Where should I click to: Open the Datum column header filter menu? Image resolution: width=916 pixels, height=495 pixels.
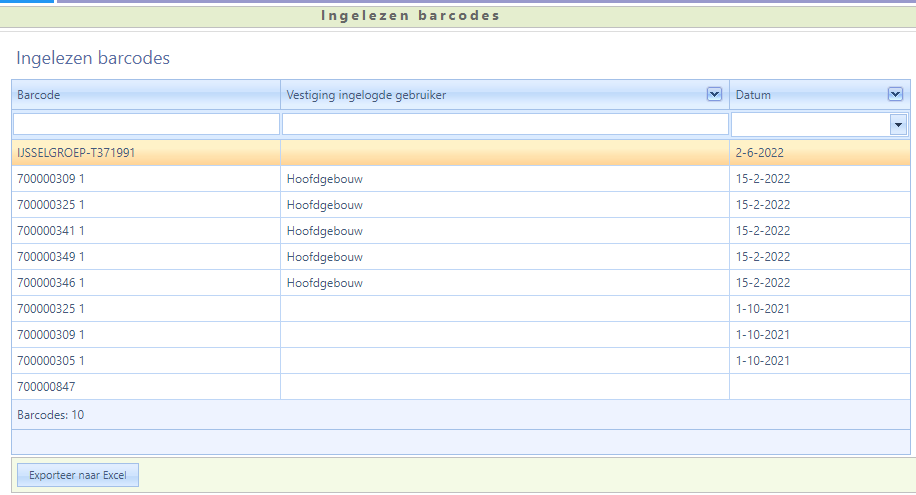point(895,94)
